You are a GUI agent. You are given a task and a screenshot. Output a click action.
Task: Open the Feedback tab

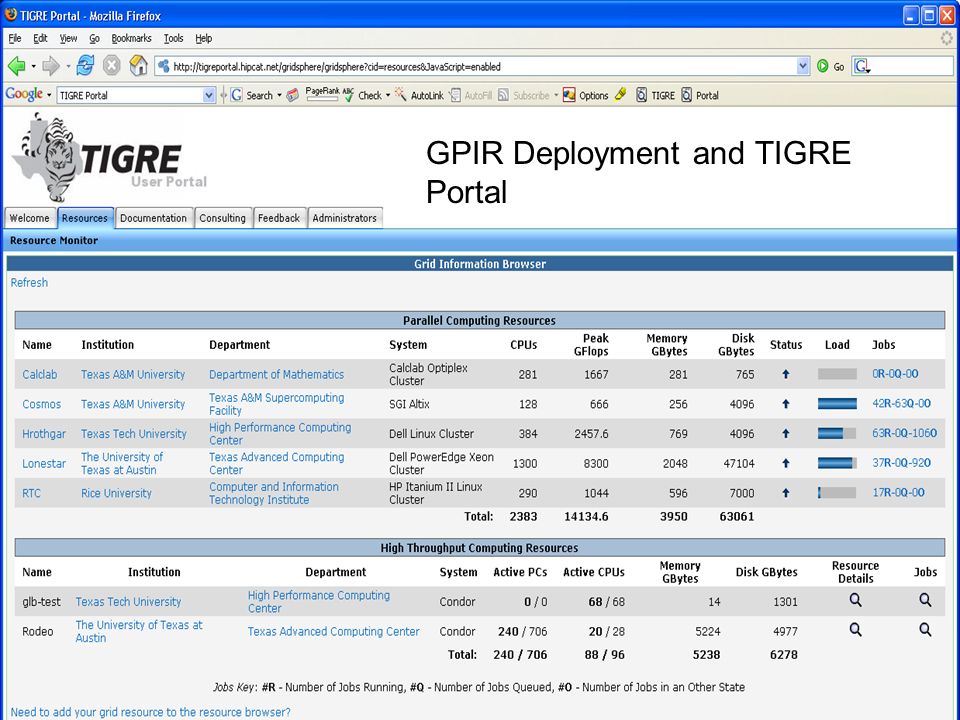pos(279,218)
